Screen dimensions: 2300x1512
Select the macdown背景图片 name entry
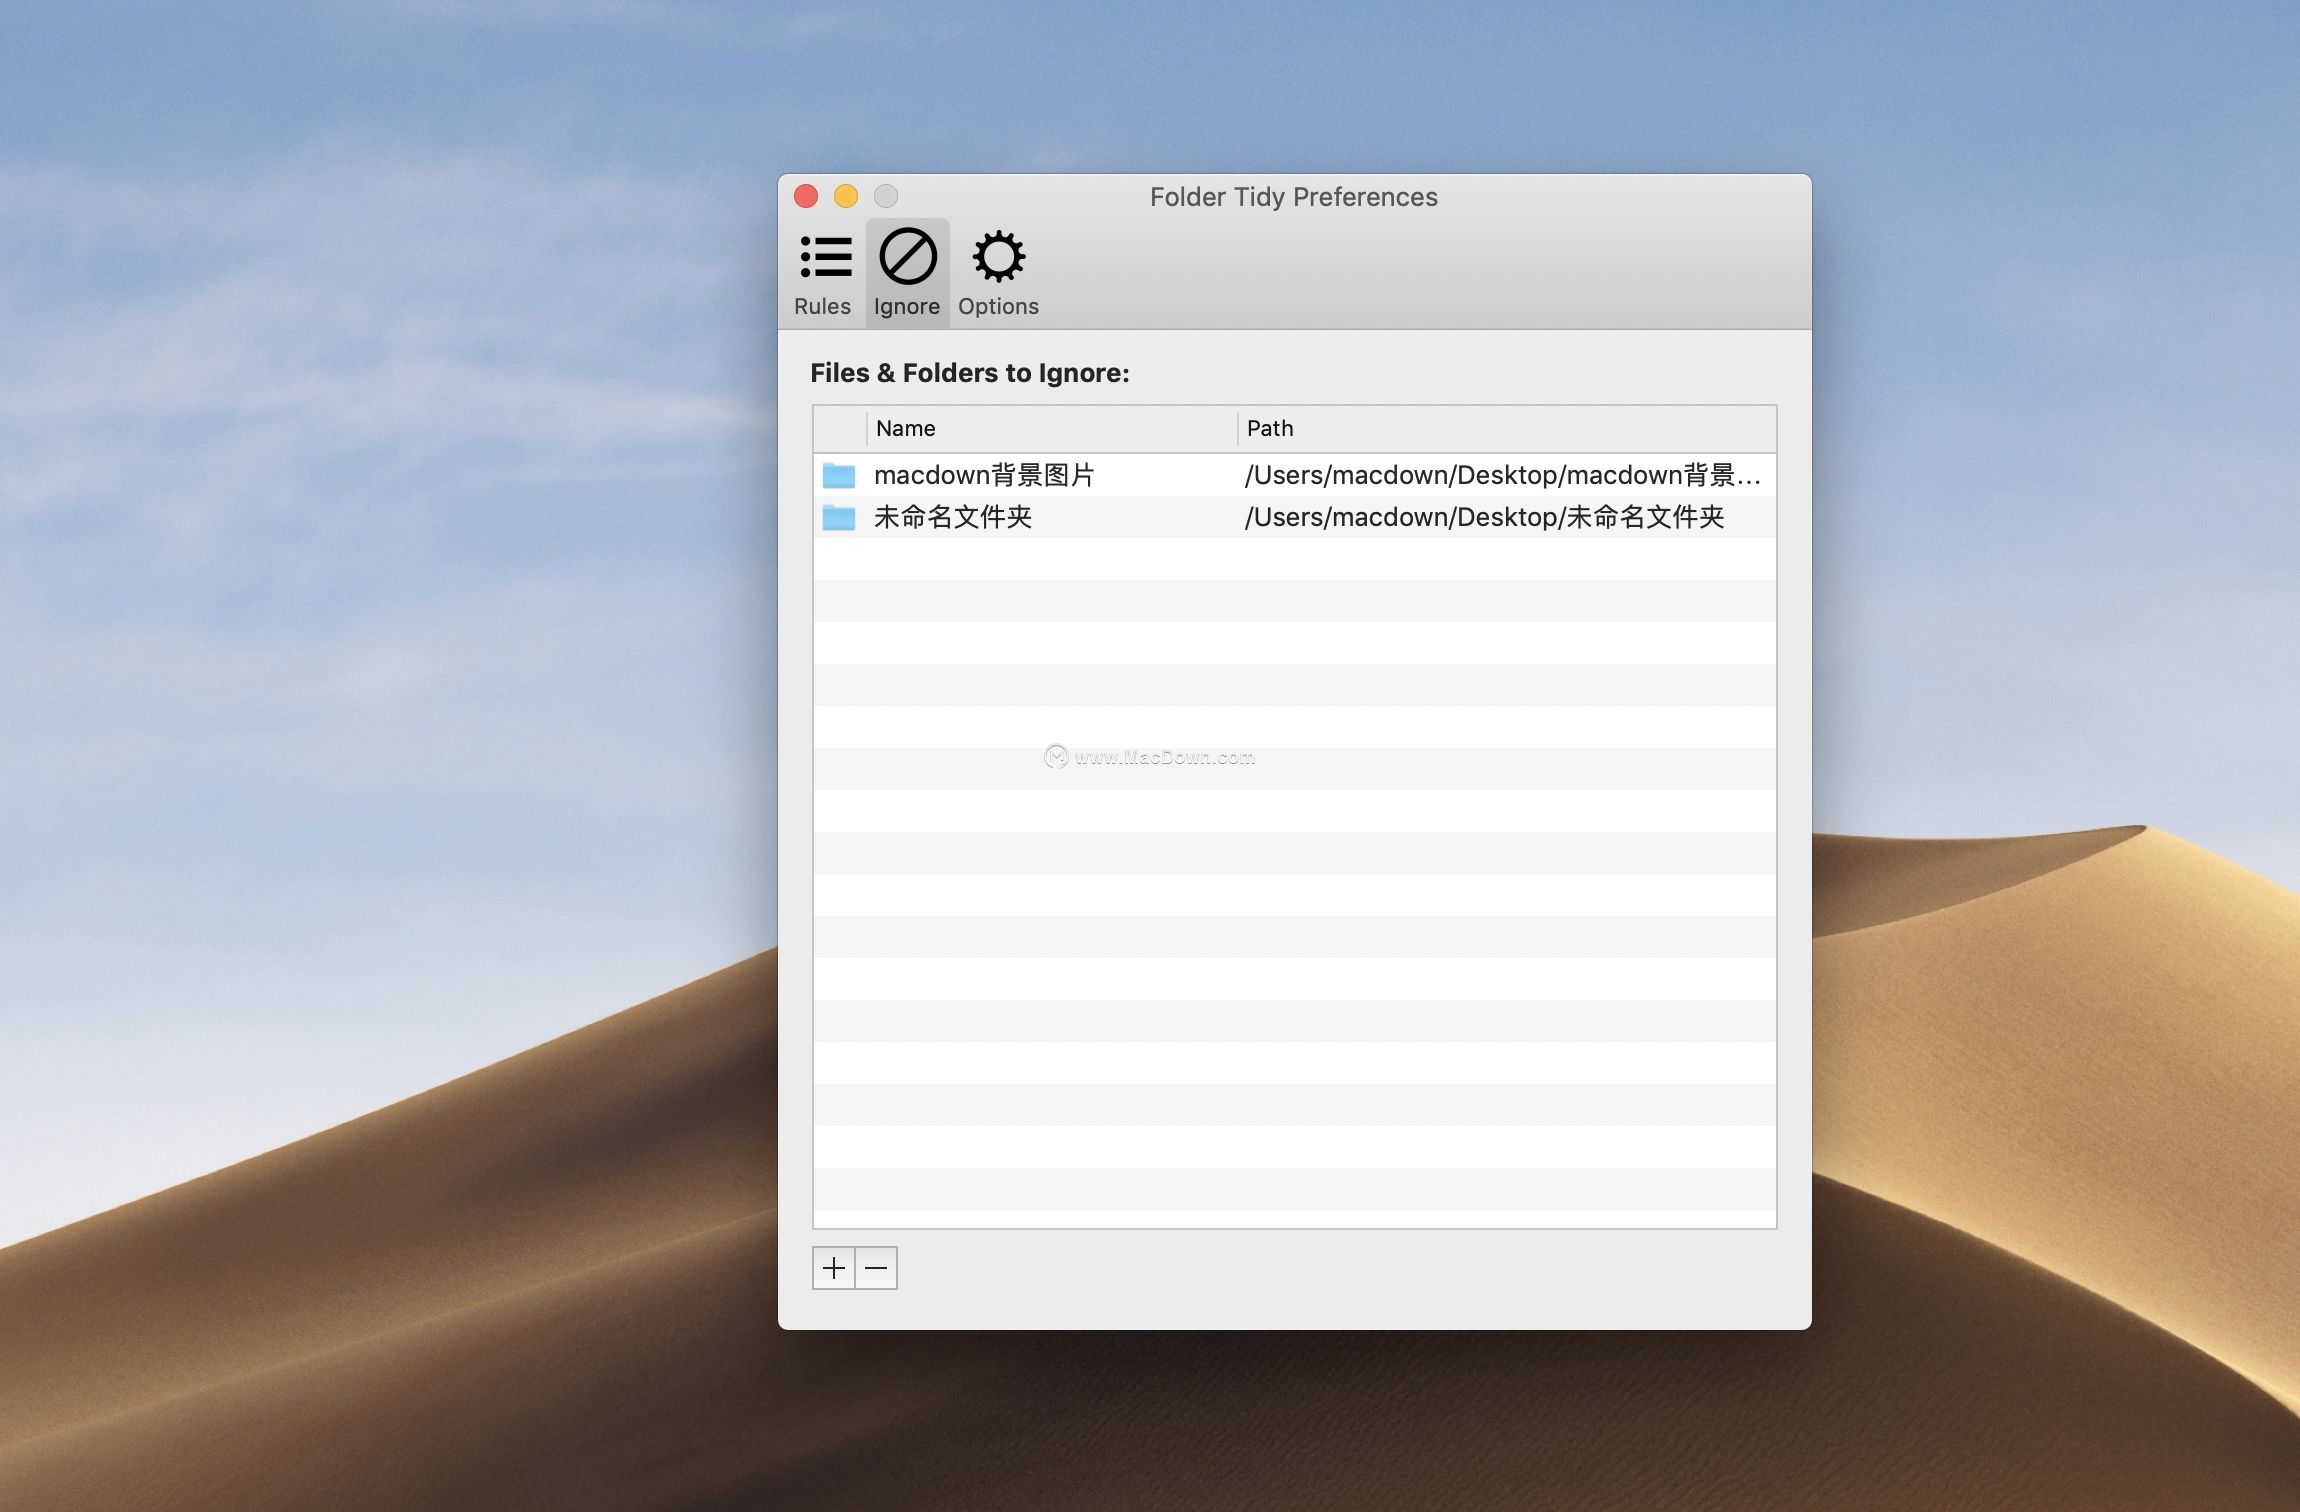984,475
